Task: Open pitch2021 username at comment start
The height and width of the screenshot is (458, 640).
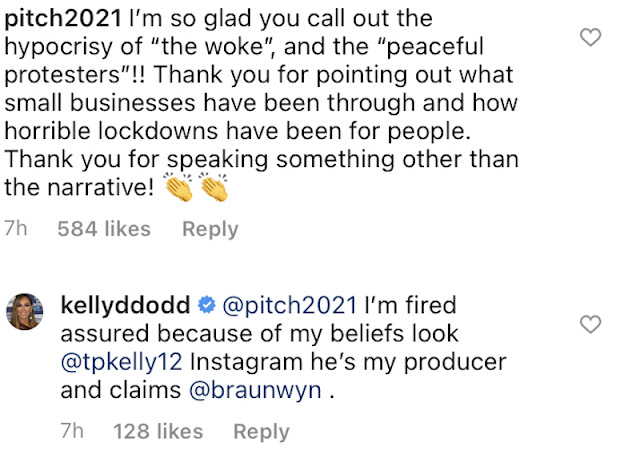Action: (63, 19)
